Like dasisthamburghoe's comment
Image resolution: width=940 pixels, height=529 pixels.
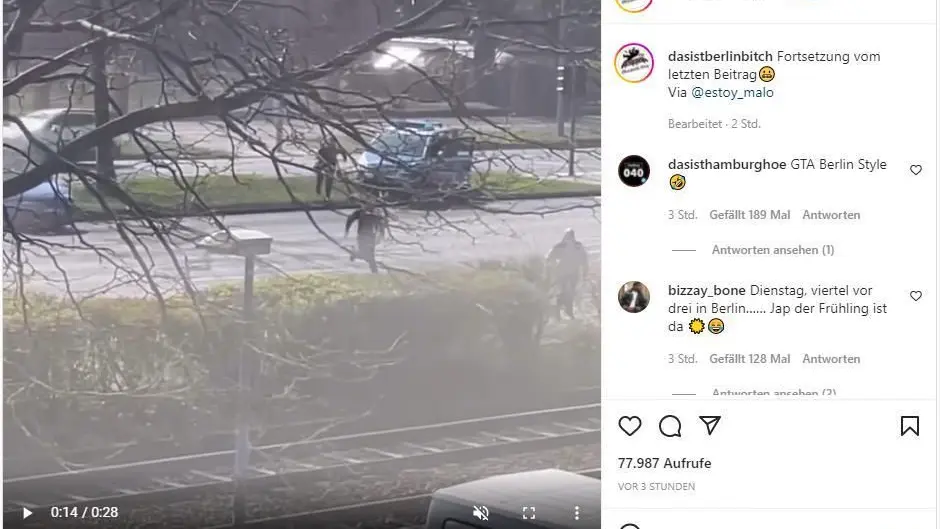coord(915,170)
